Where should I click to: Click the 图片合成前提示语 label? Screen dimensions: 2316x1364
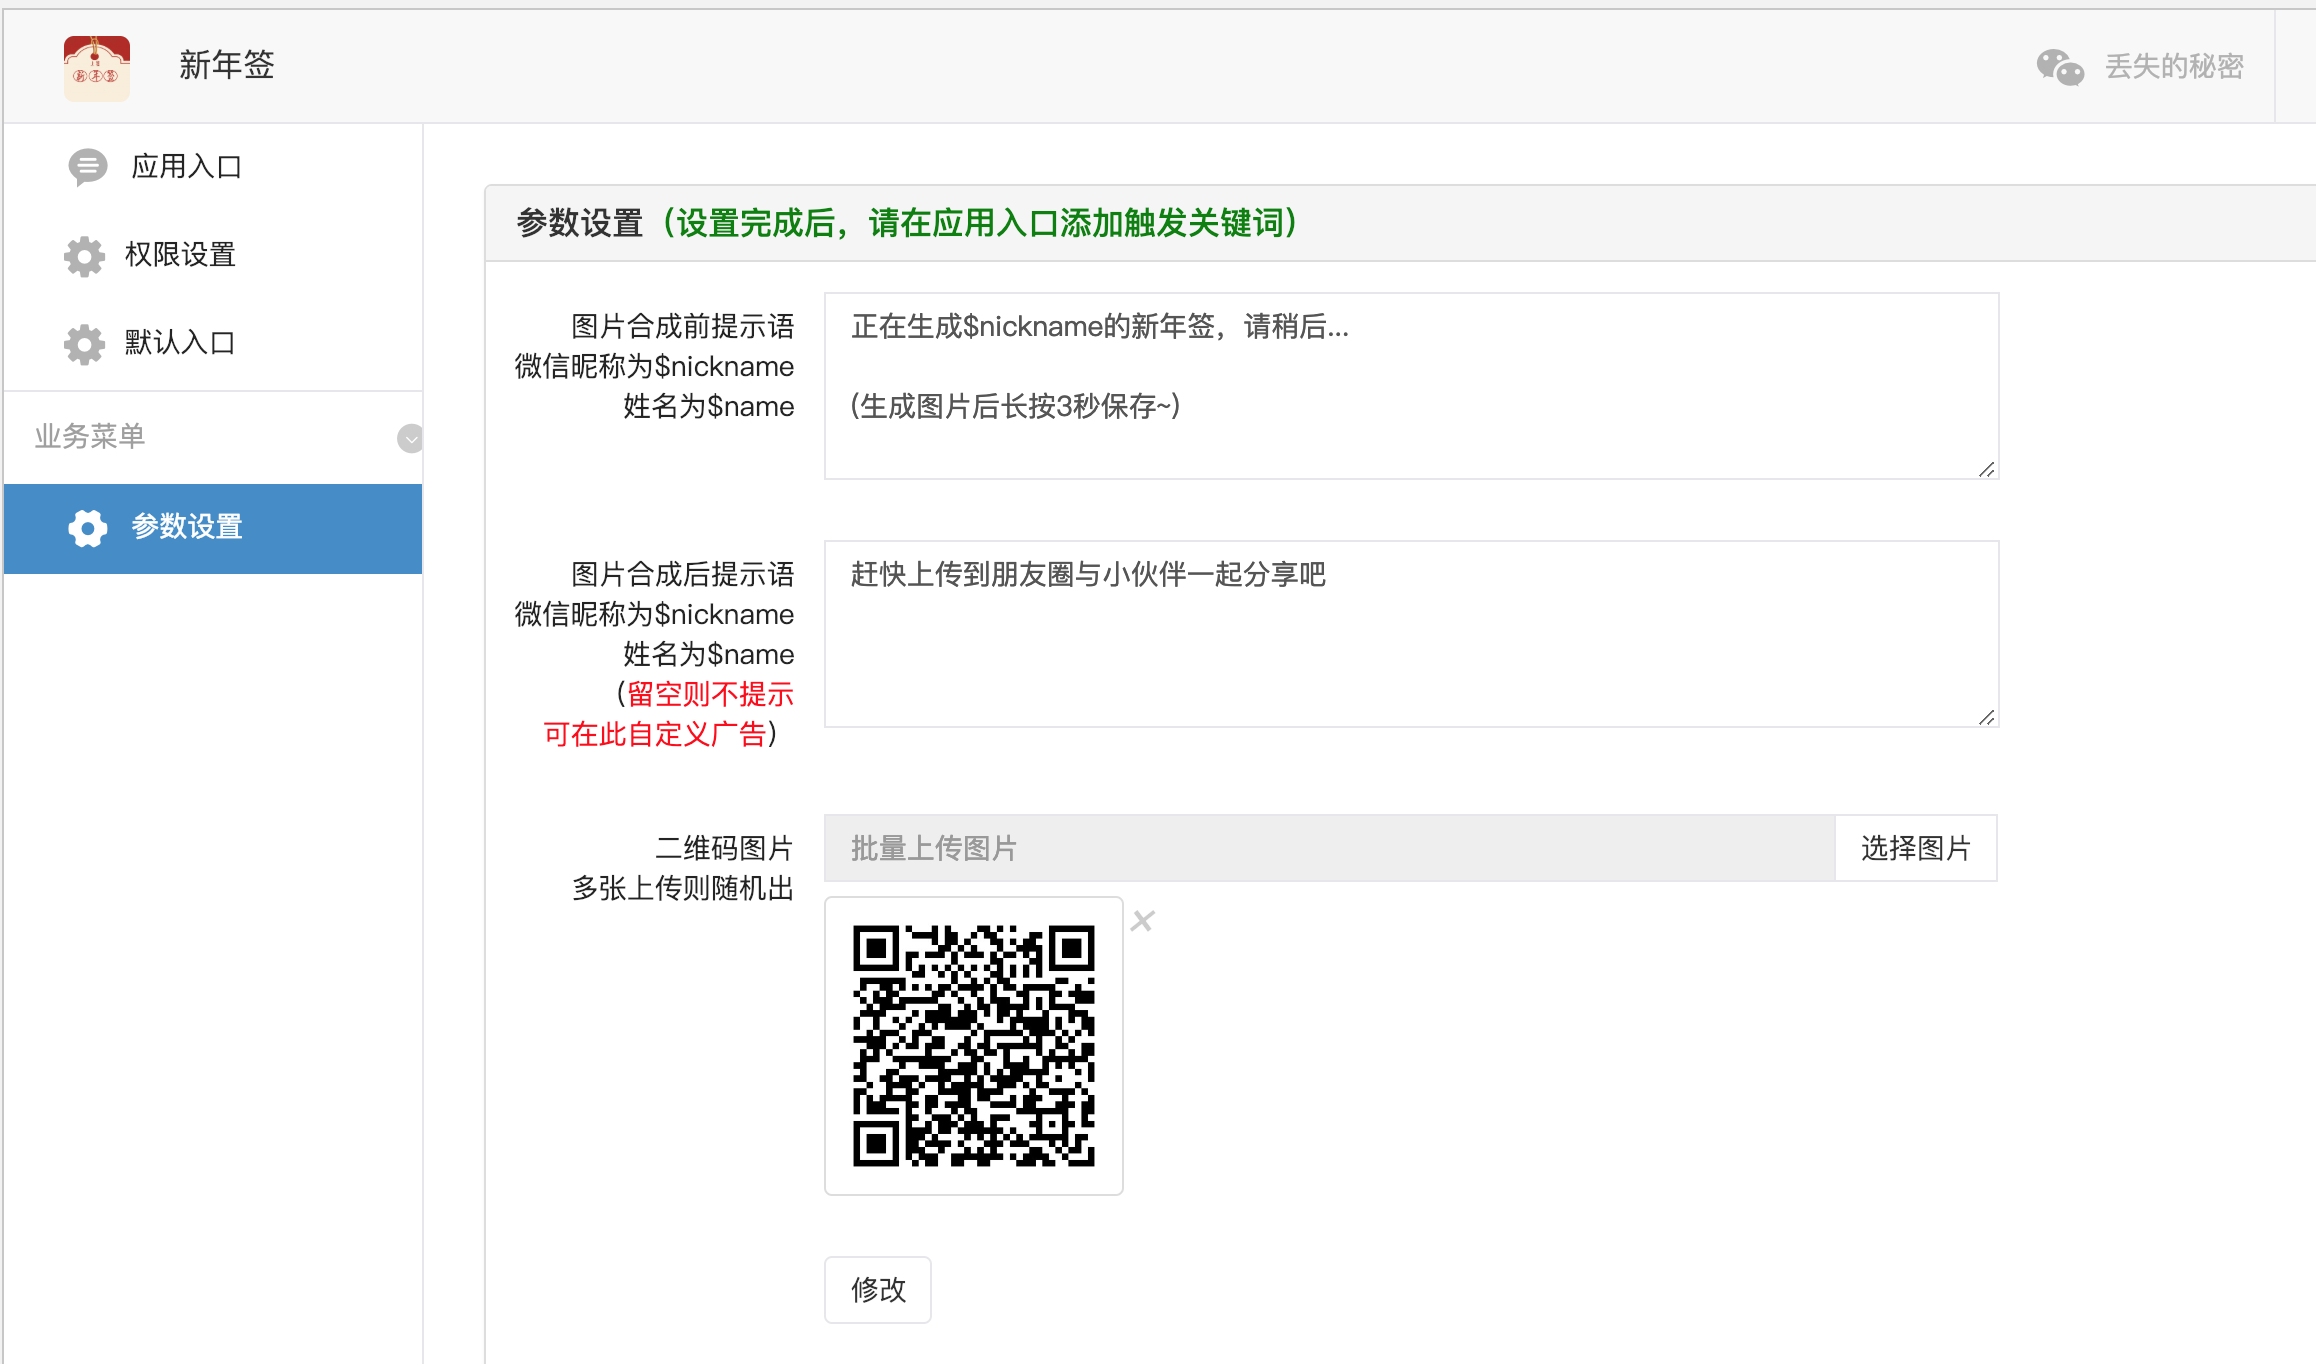point(683,326)
